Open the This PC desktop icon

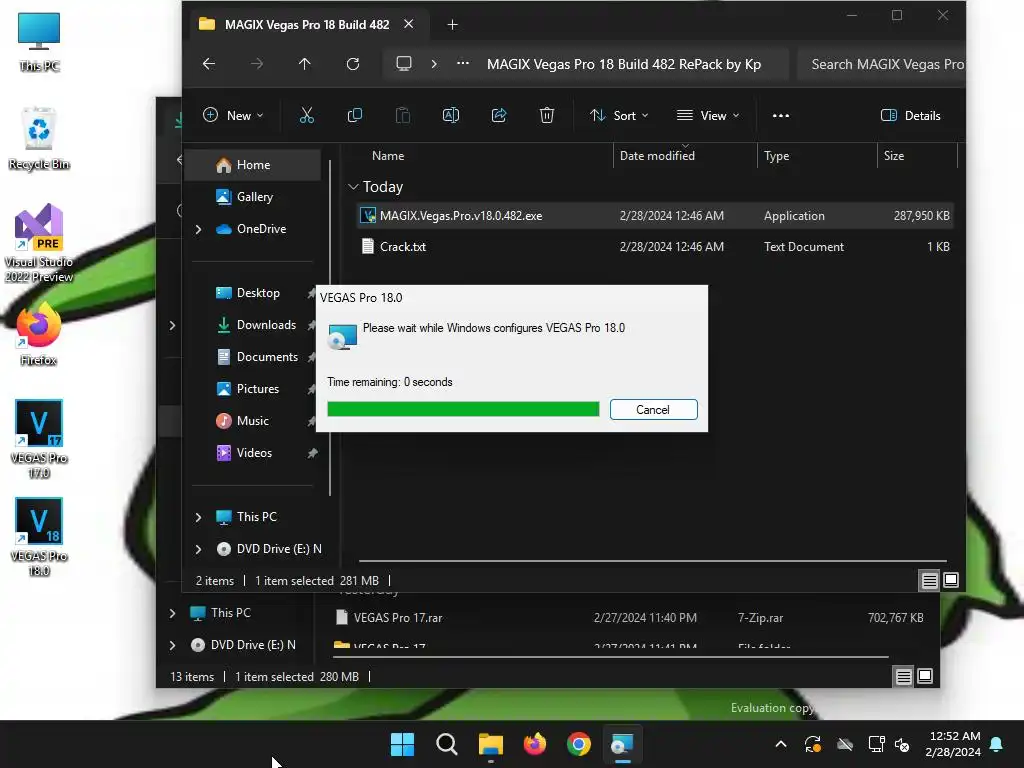(39, 41)
